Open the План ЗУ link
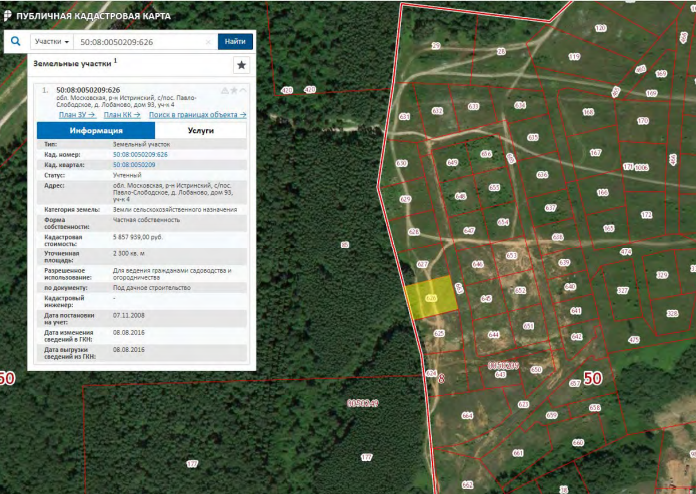 (77, 115)
